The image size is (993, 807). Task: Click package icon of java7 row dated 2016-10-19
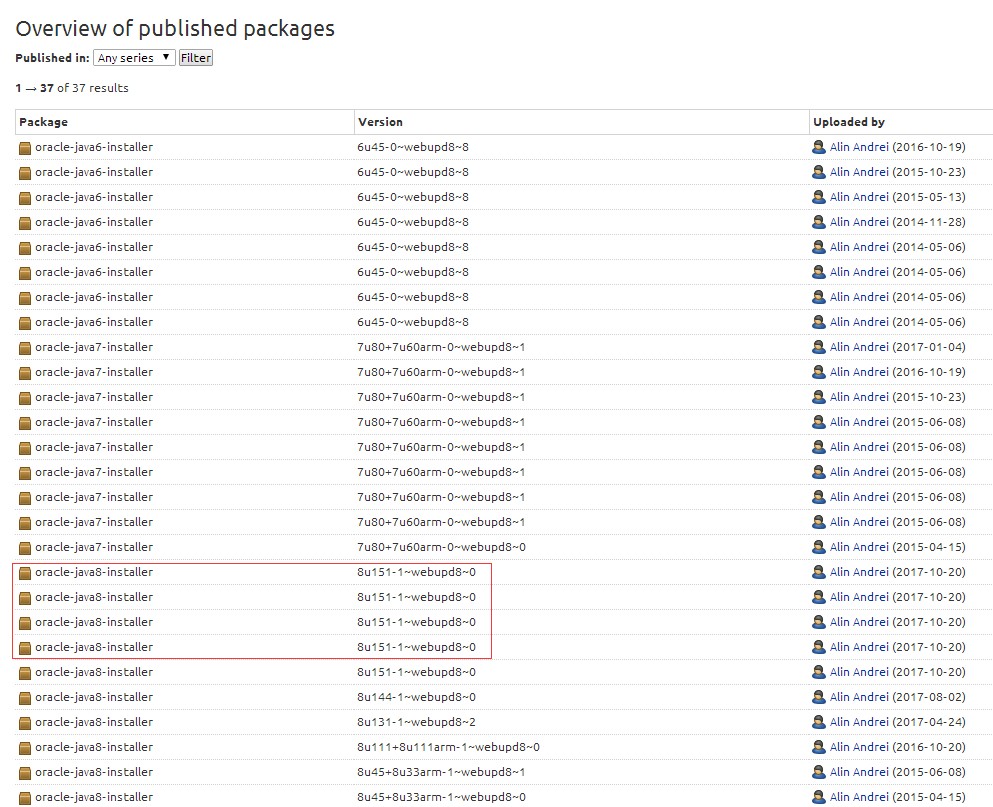[25, 373]
